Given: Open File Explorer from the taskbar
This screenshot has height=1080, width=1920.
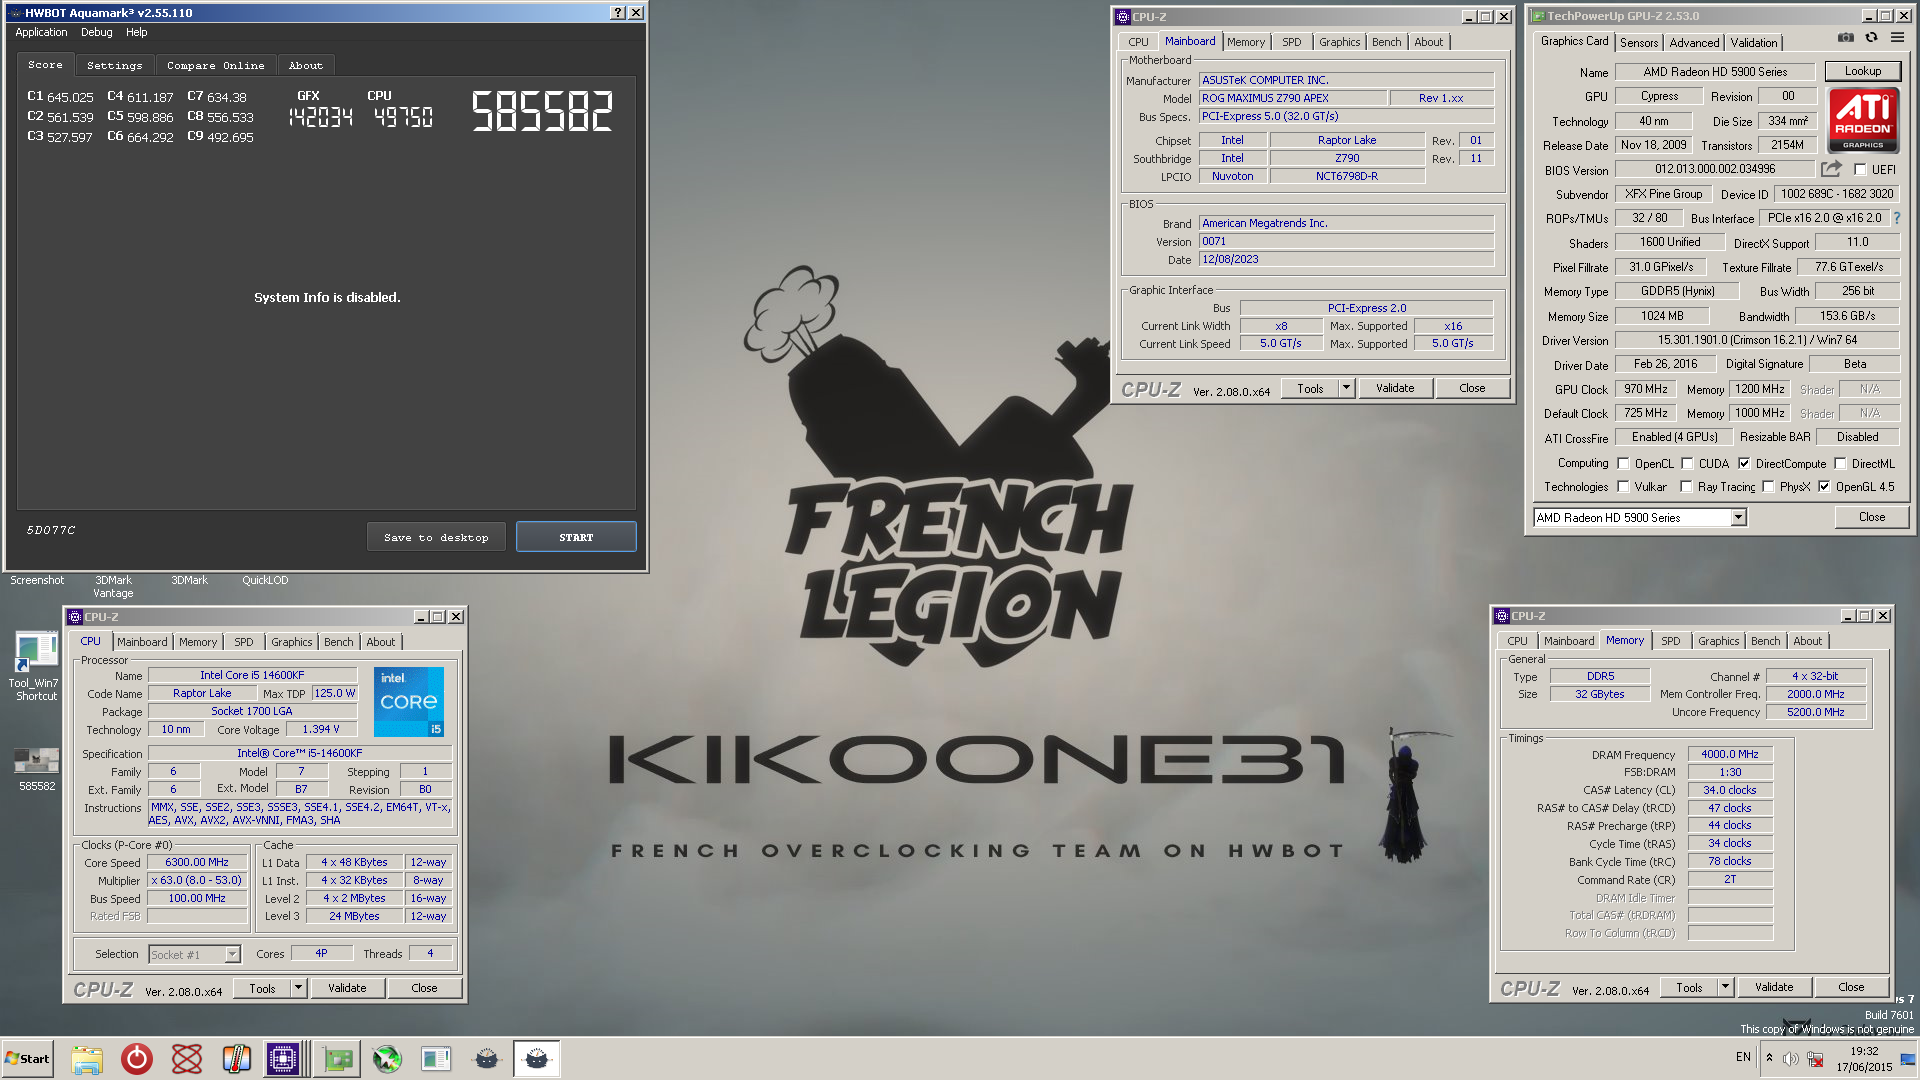Looking at the screenshot, I should pyautogui.click(x=87, y=1059).
